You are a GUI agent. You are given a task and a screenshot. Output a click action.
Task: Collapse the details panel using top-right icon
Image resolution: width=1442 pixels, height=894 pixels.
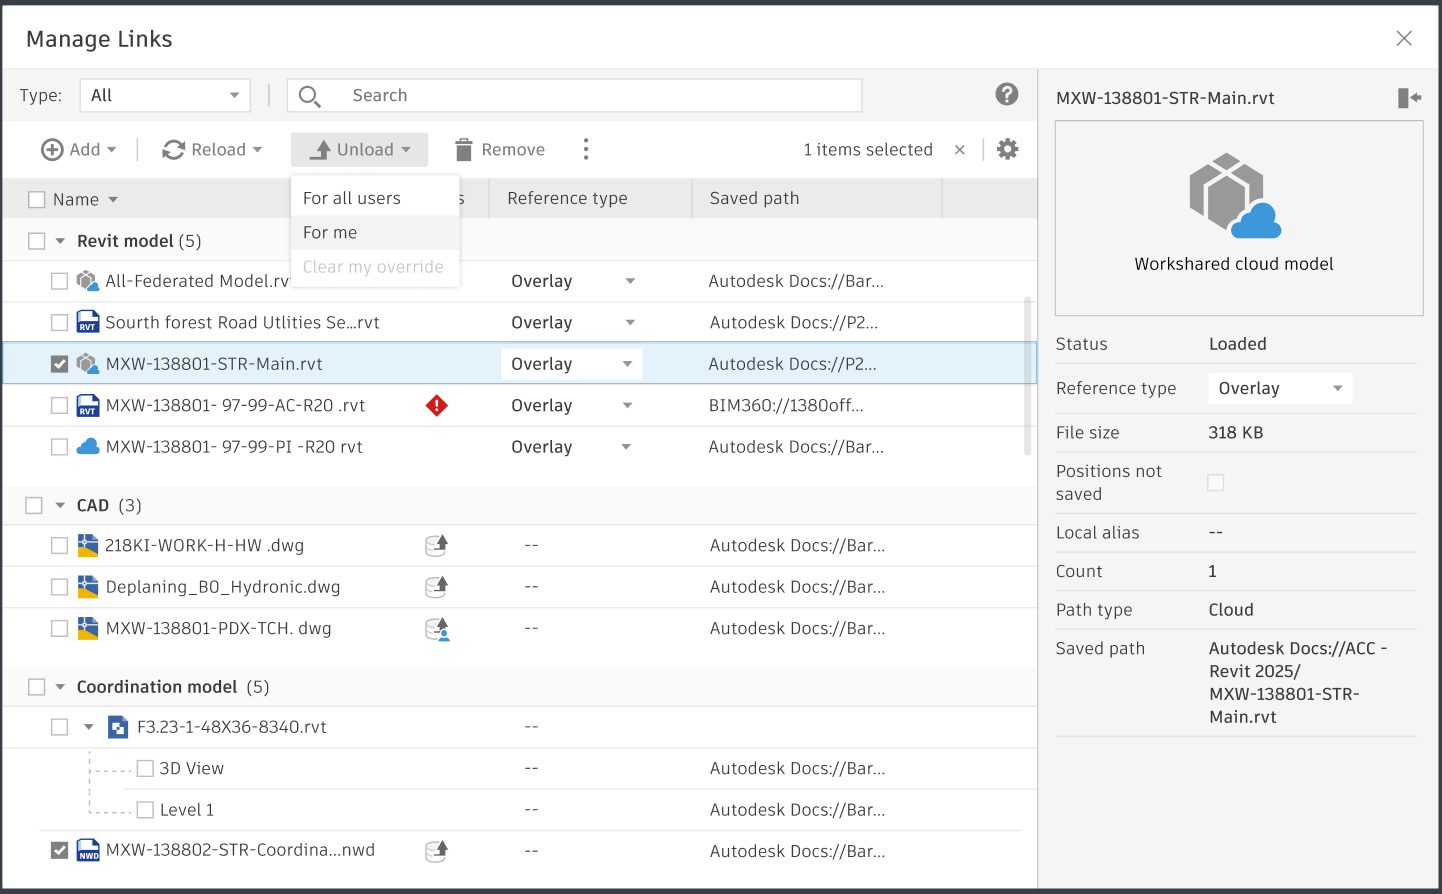pos(1409,97)
